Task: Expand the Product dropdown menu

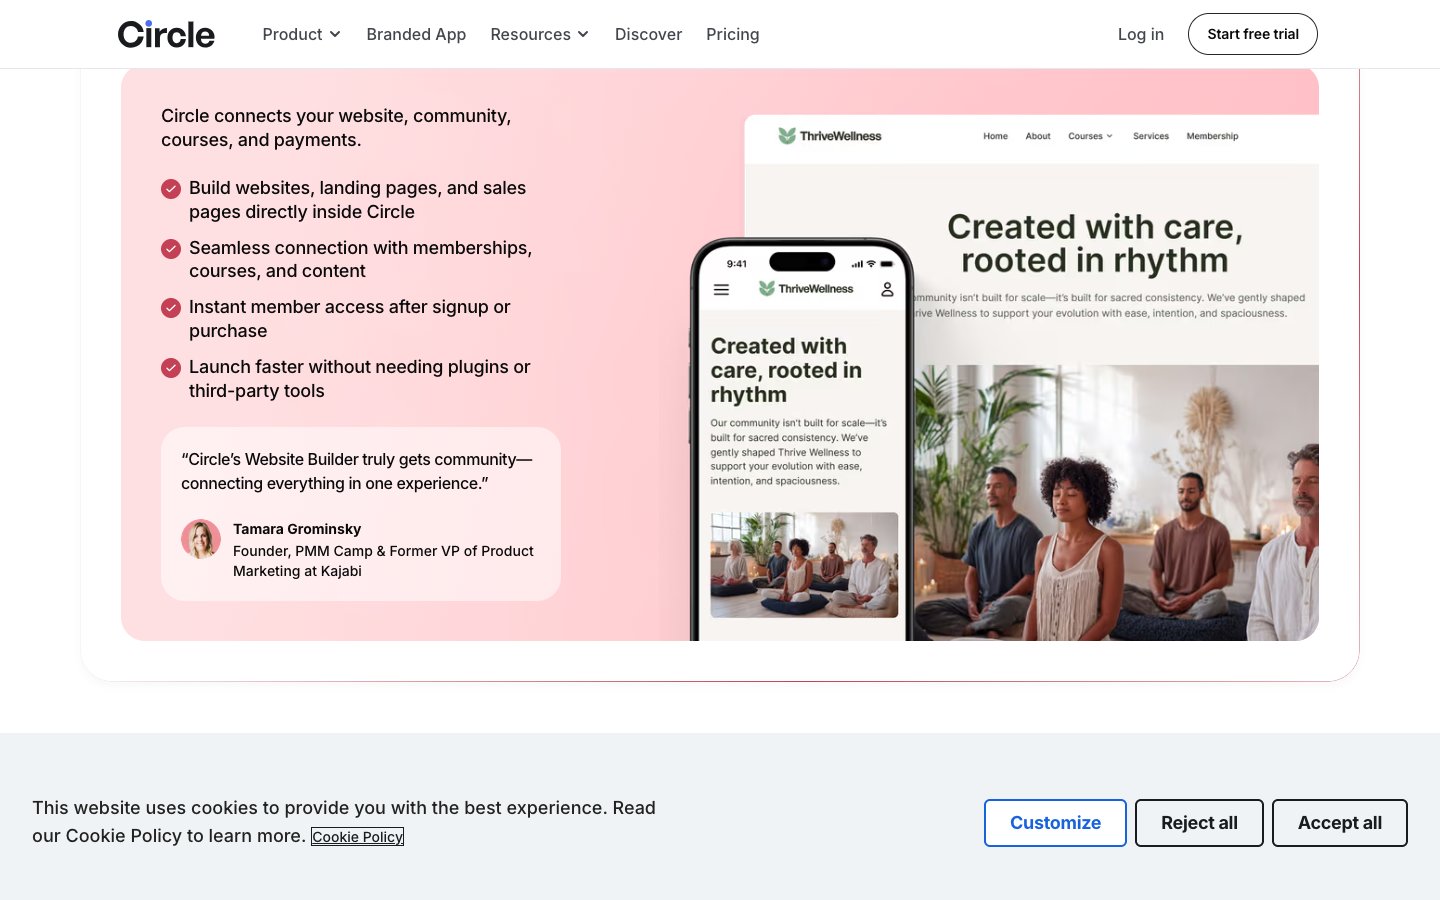Action: tap(301, 34)
